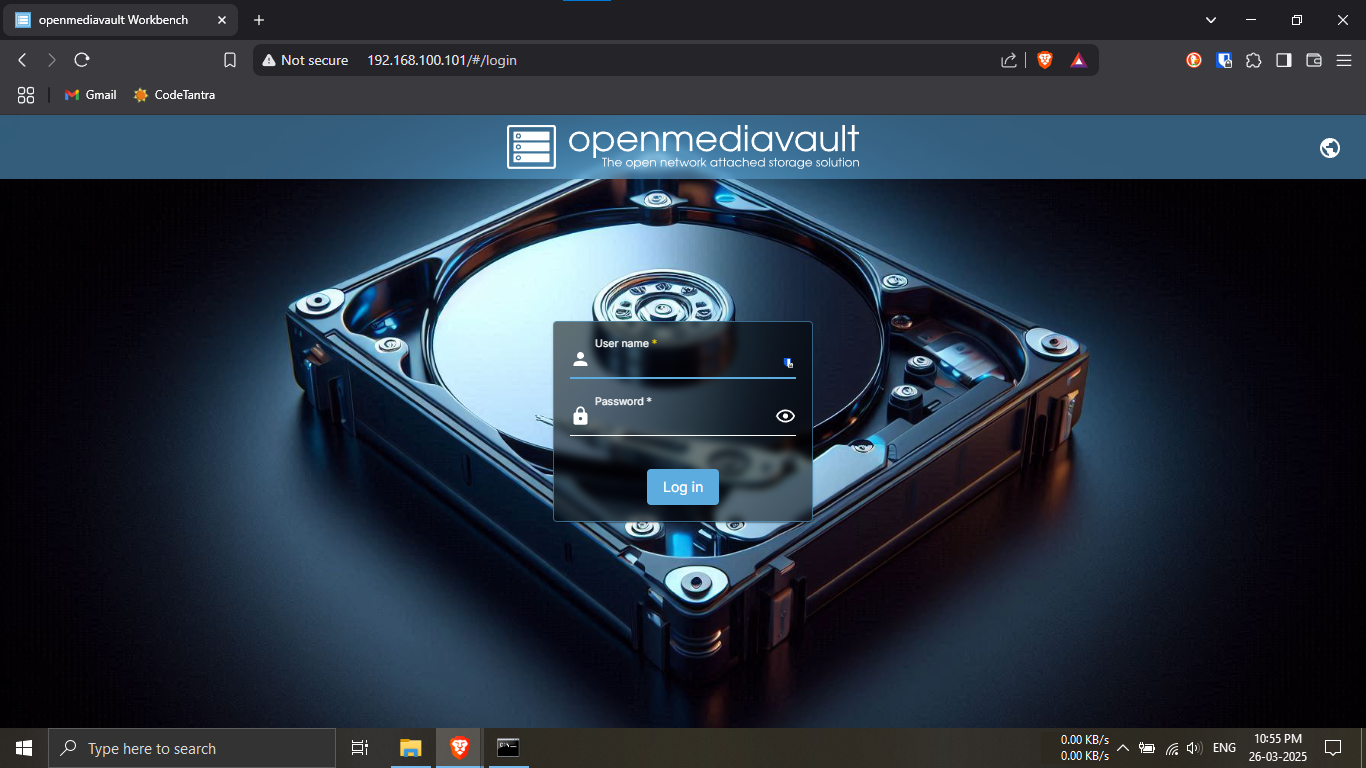Open a new browser tab with plus button

[259, 20]
